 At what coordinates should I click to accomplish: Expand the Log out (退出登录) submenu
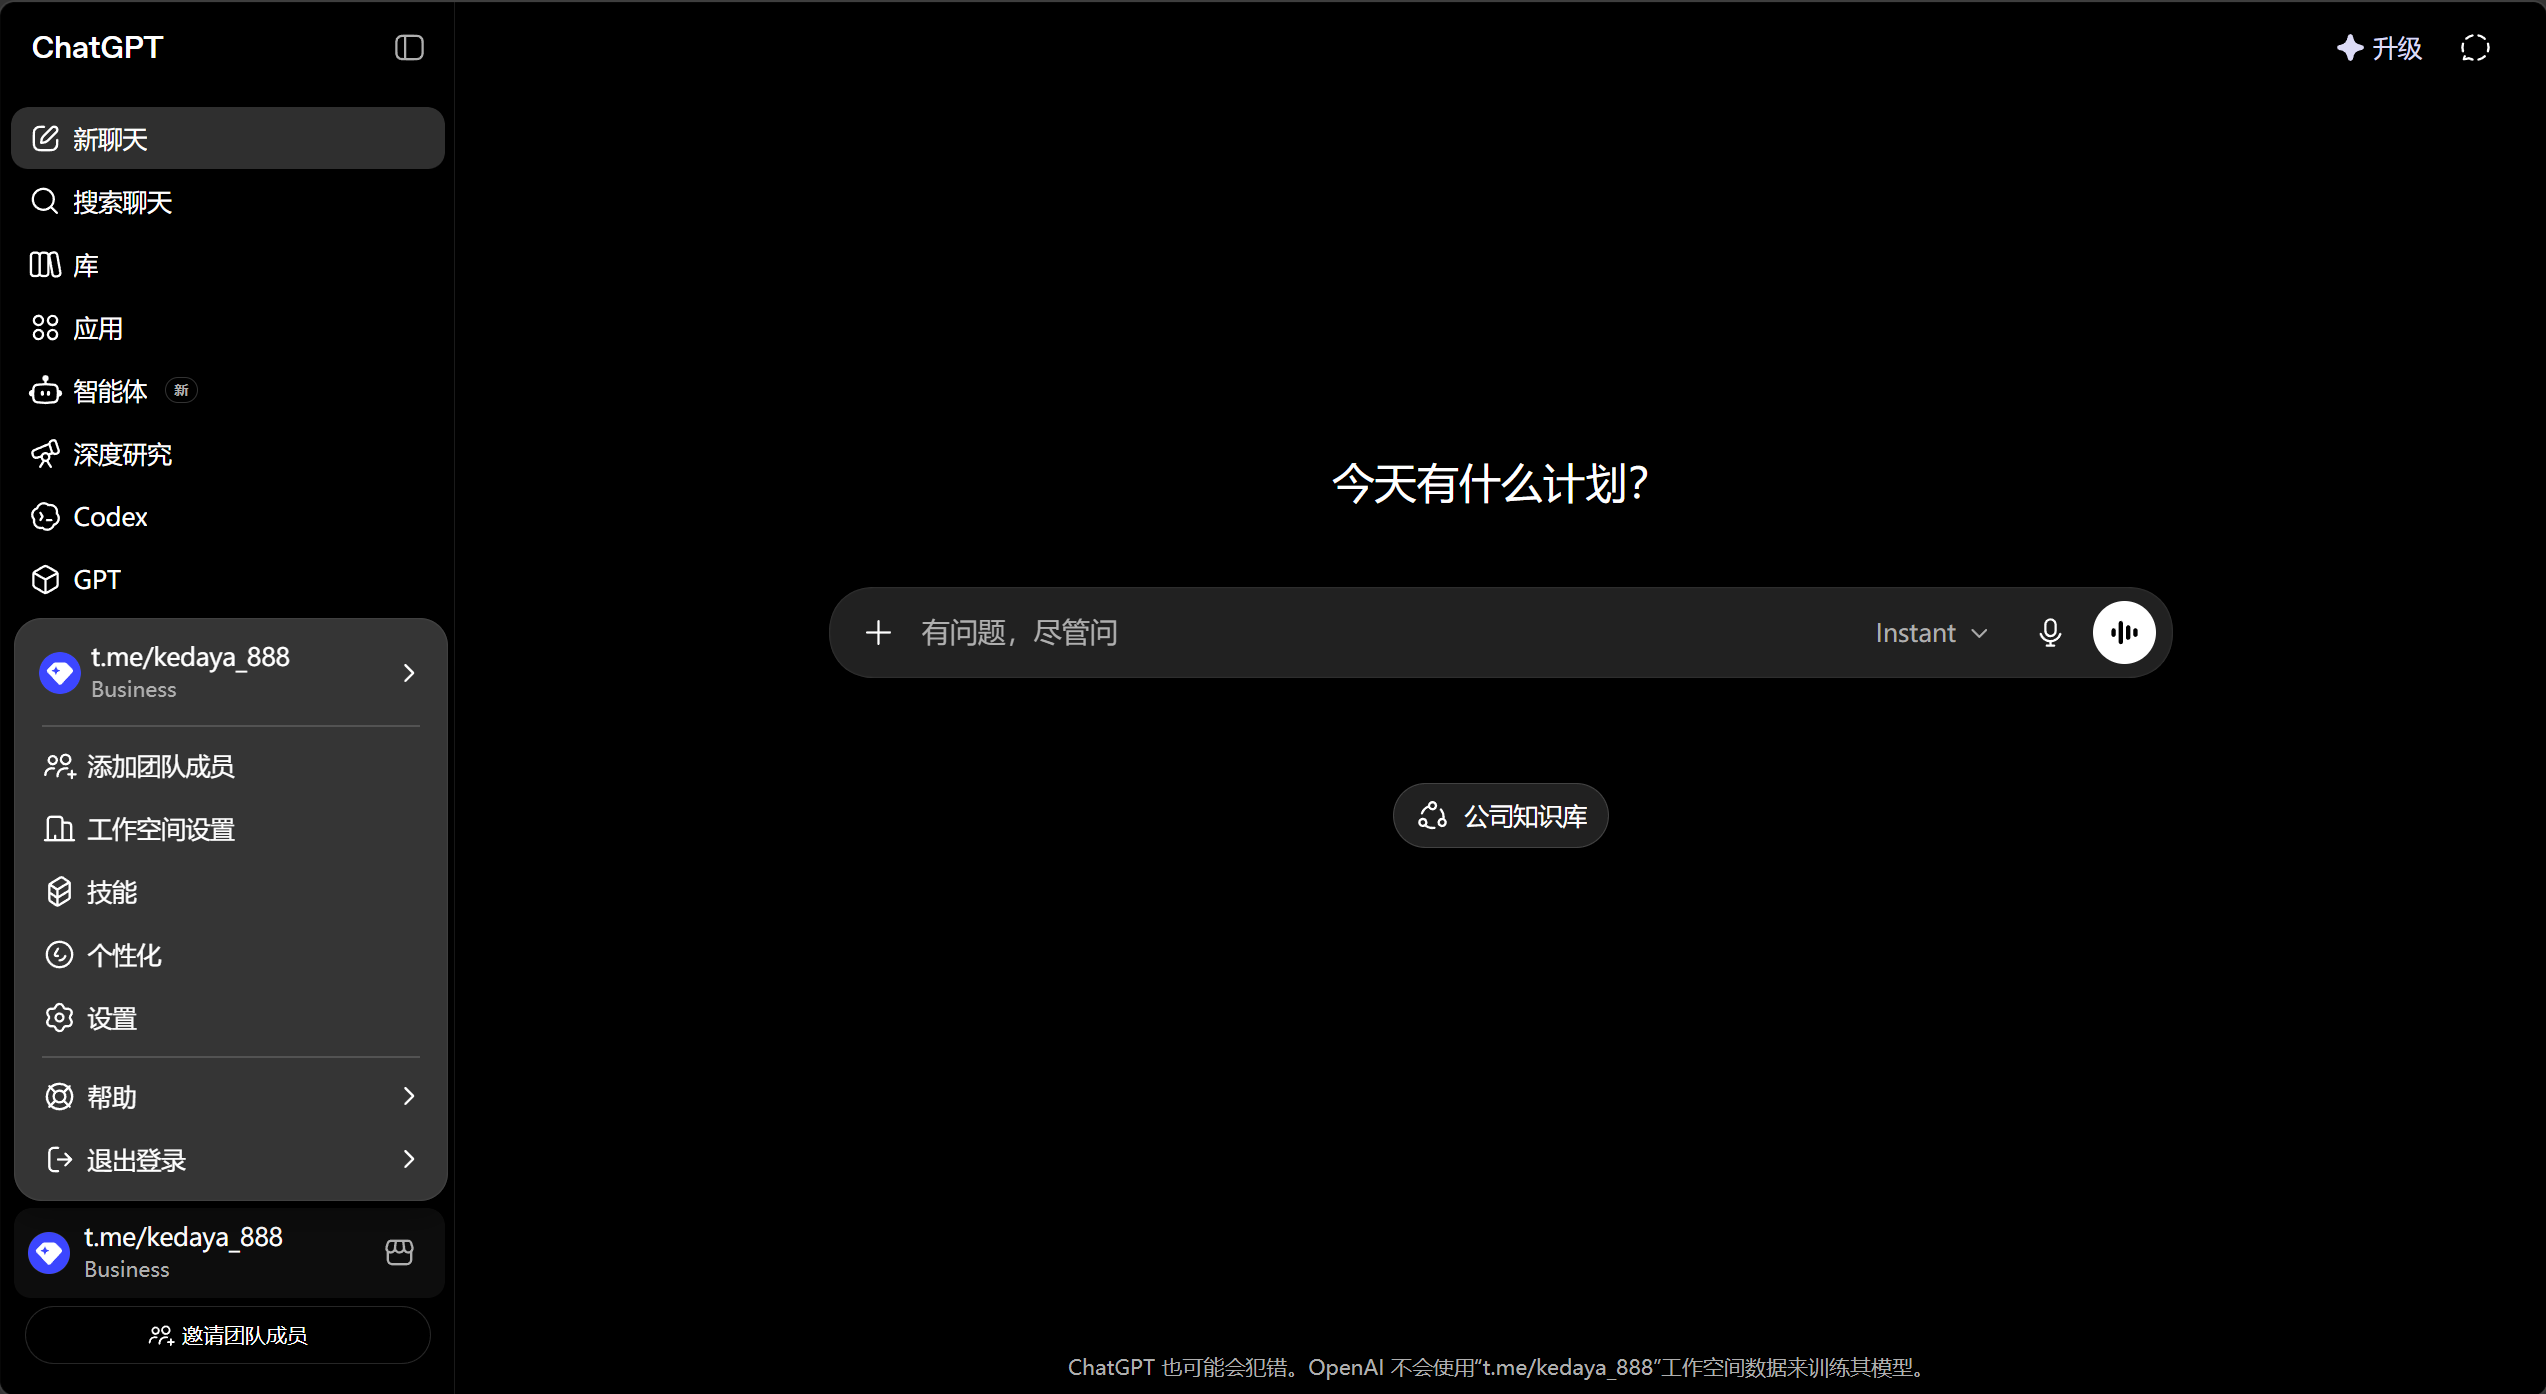tap(230, 1160)
